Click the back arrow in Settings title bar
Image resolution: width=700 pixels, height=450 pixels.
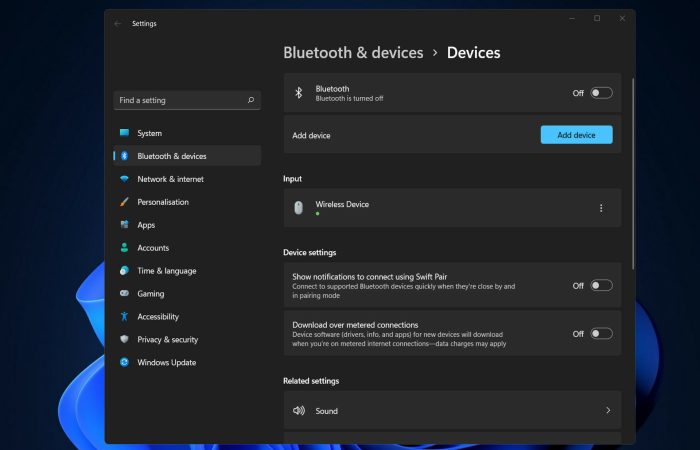[x=118, y=24]
